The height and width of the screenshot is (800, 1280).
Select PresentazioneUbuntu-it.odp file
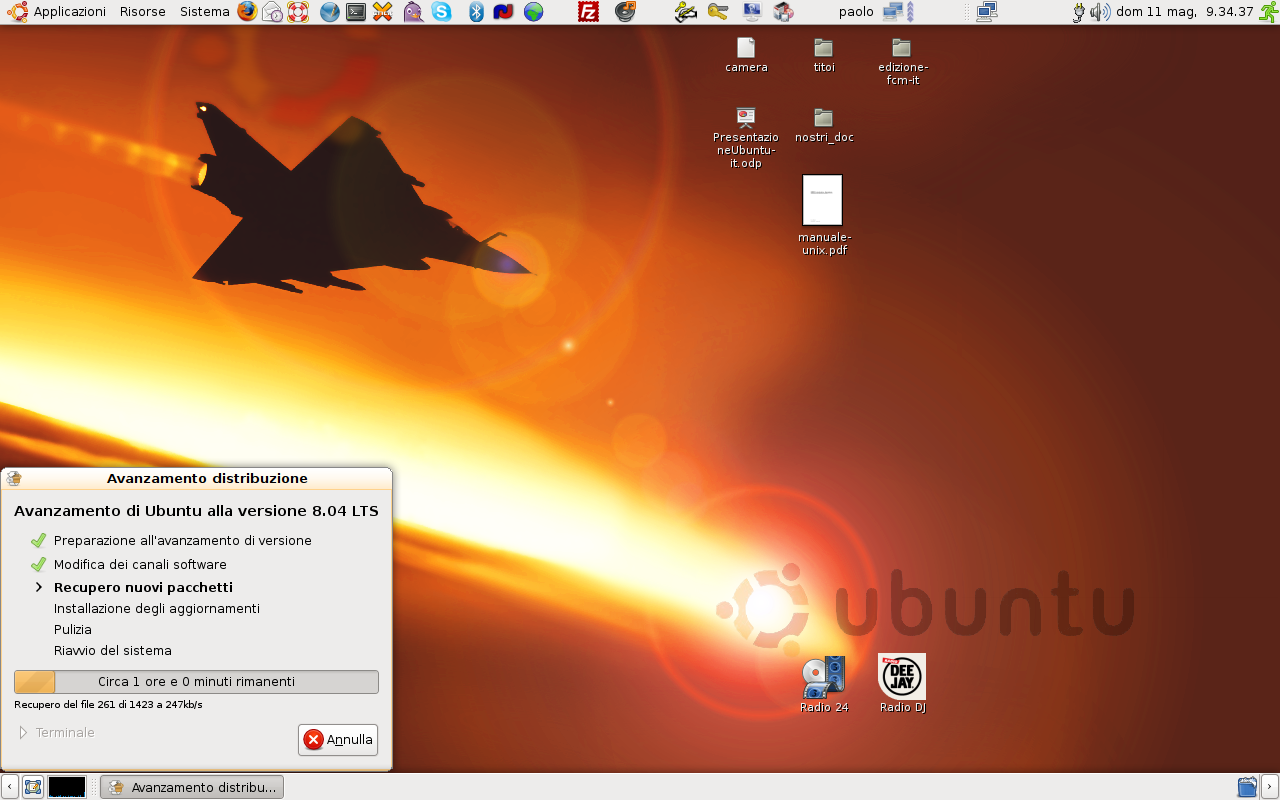(x=745, y=138)
